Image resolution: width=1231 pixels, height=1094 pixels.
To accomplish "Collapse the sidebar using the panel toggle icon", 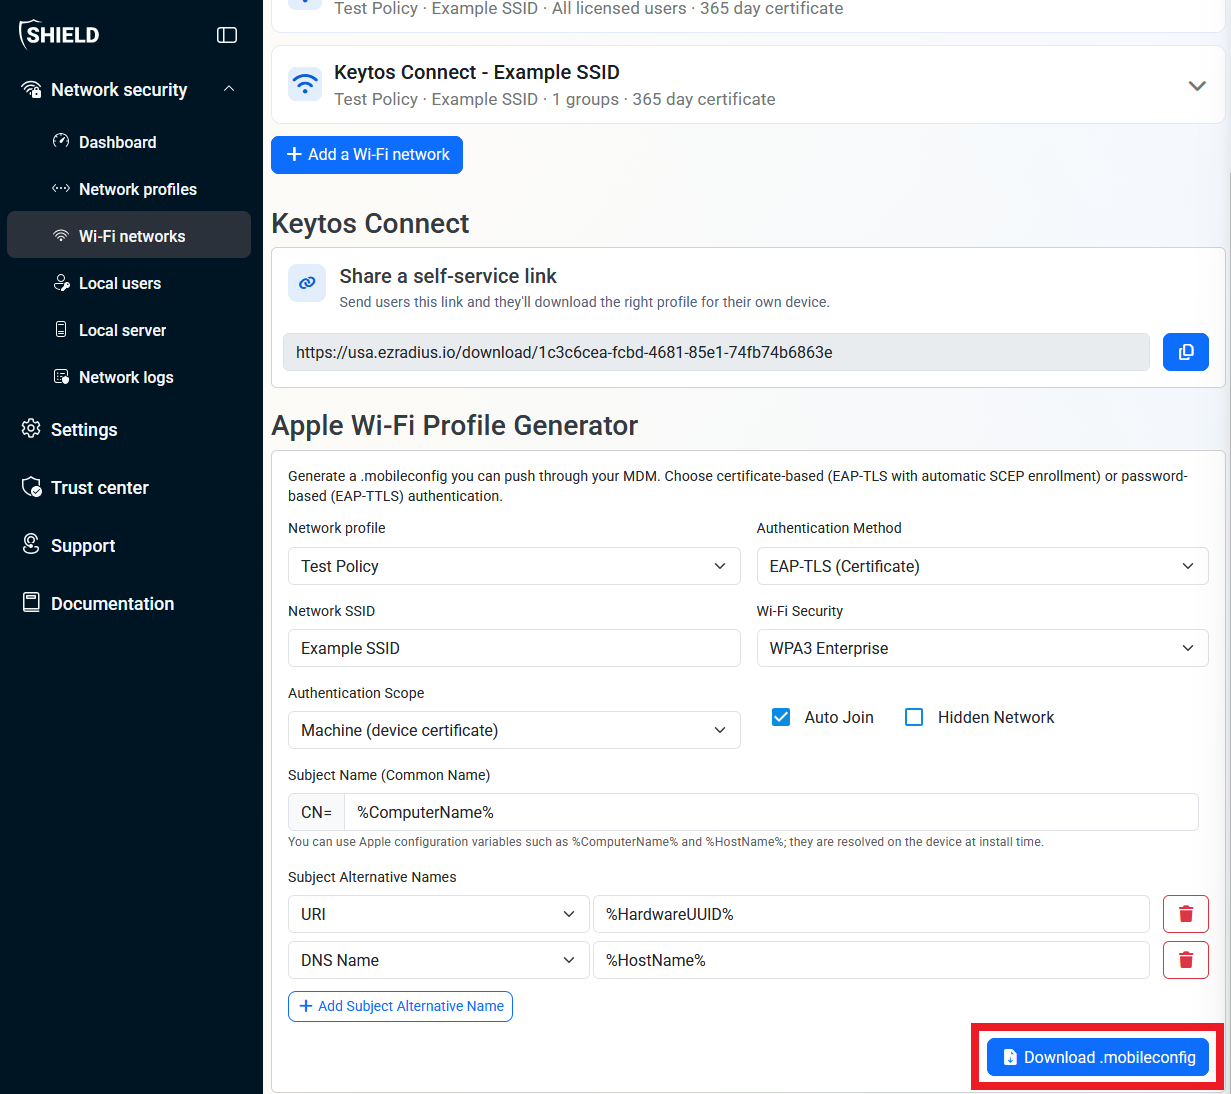I will tap(227, 35).
